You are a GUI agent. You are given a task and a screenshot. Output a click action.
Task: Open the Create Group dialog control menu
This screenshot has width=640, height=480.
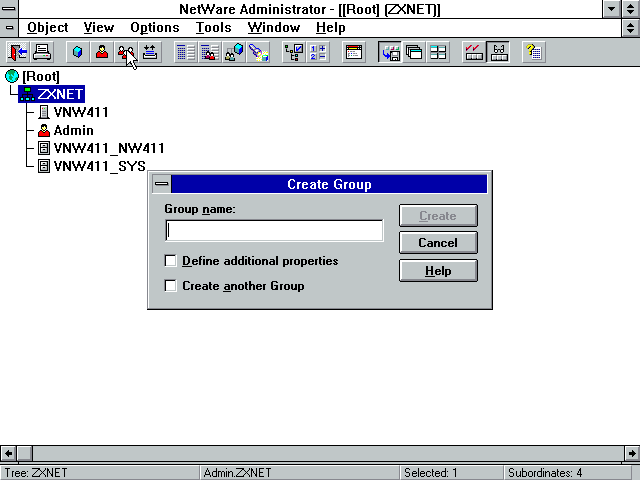[x=162, y=184]
